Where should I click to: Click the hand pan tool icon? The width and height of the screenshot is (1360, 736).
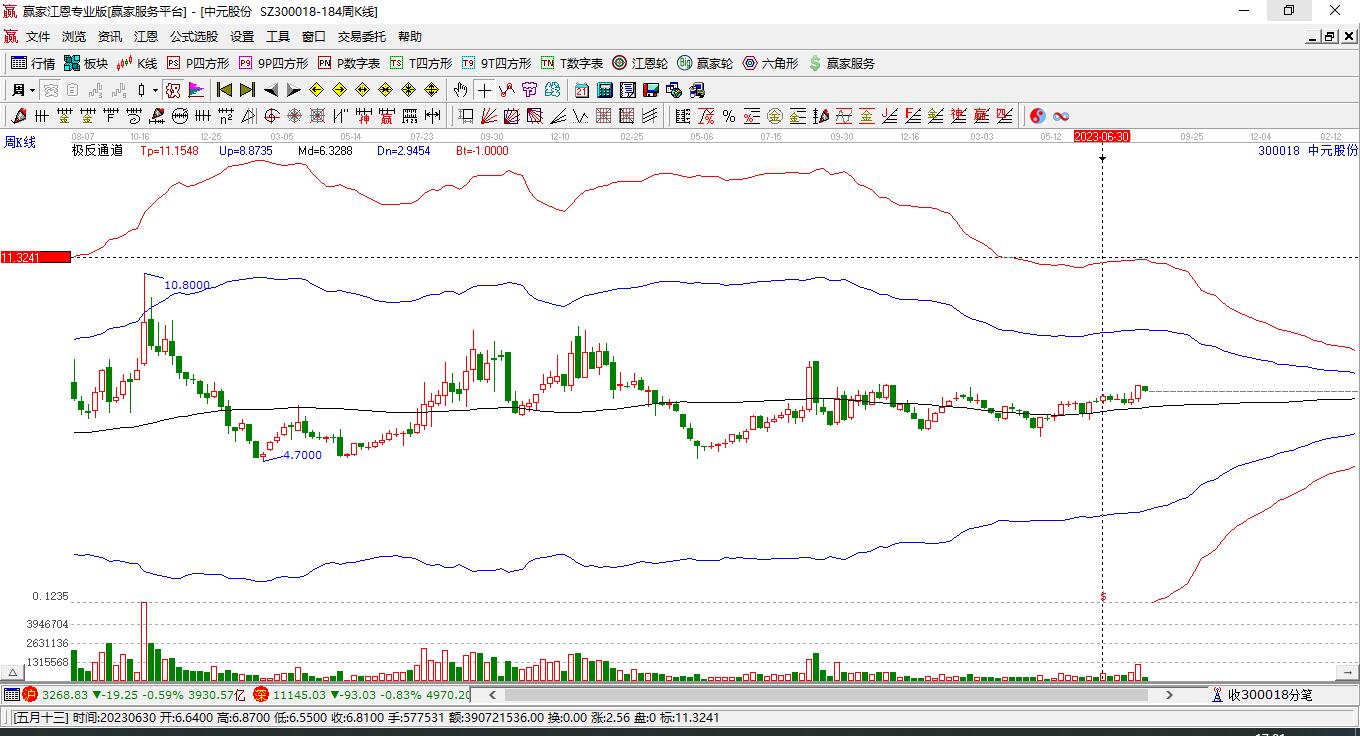click(x=460, y=90)
